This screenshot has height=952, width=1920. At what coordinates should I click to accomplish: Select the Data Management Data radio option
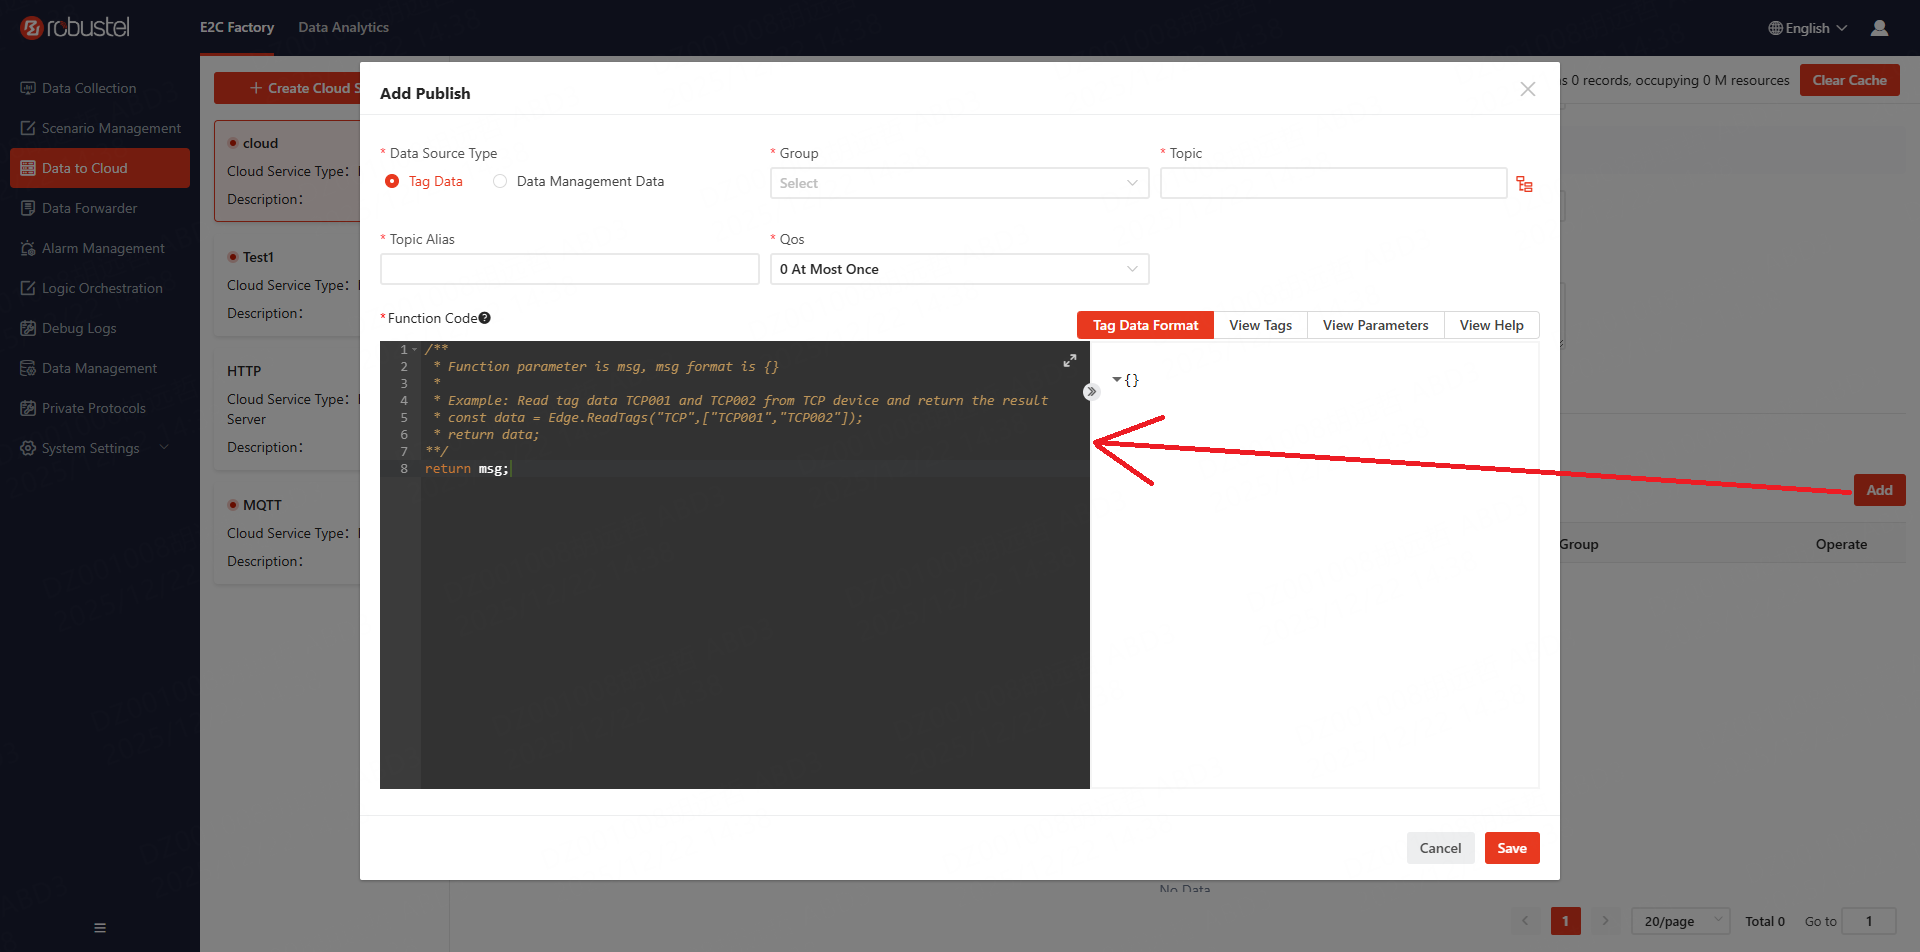pos(500,181)
